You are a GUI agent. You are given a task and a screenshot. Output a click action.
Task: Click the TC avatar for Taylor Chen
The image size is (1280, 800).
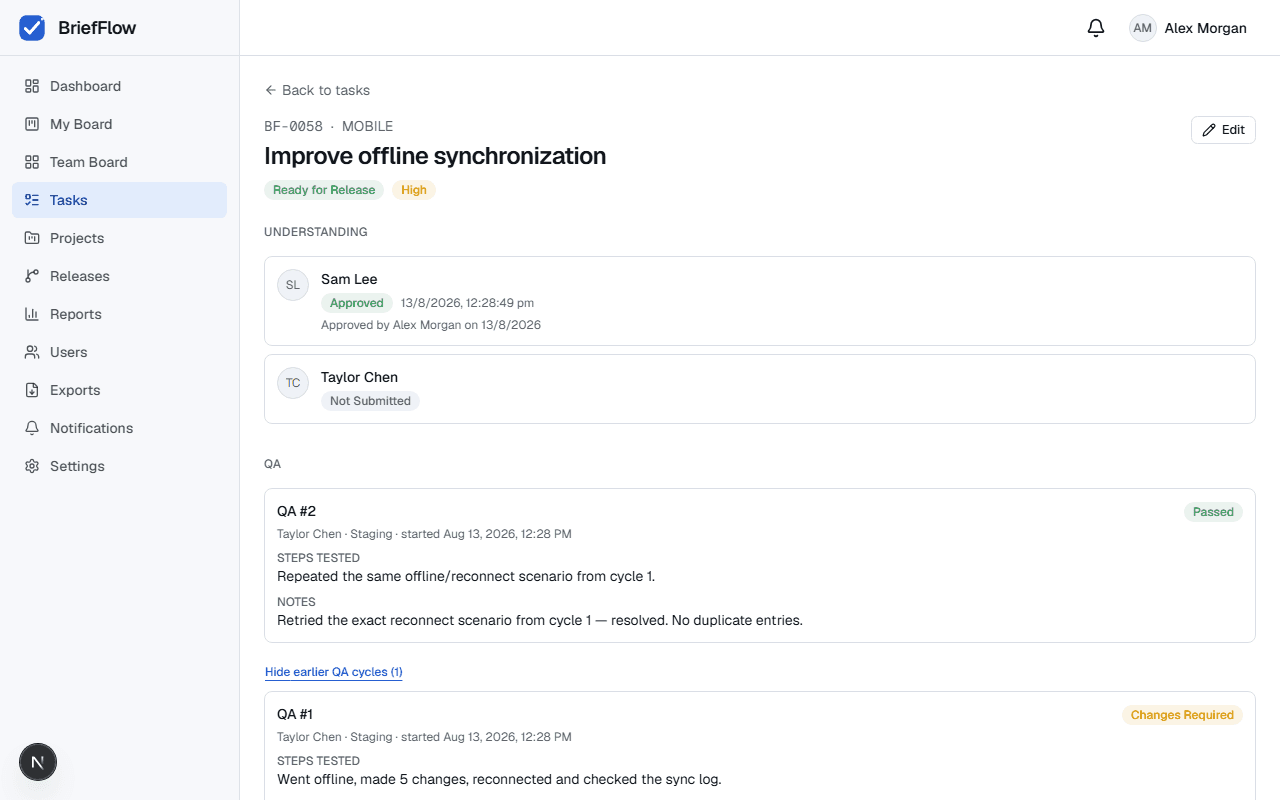[293, 383]
